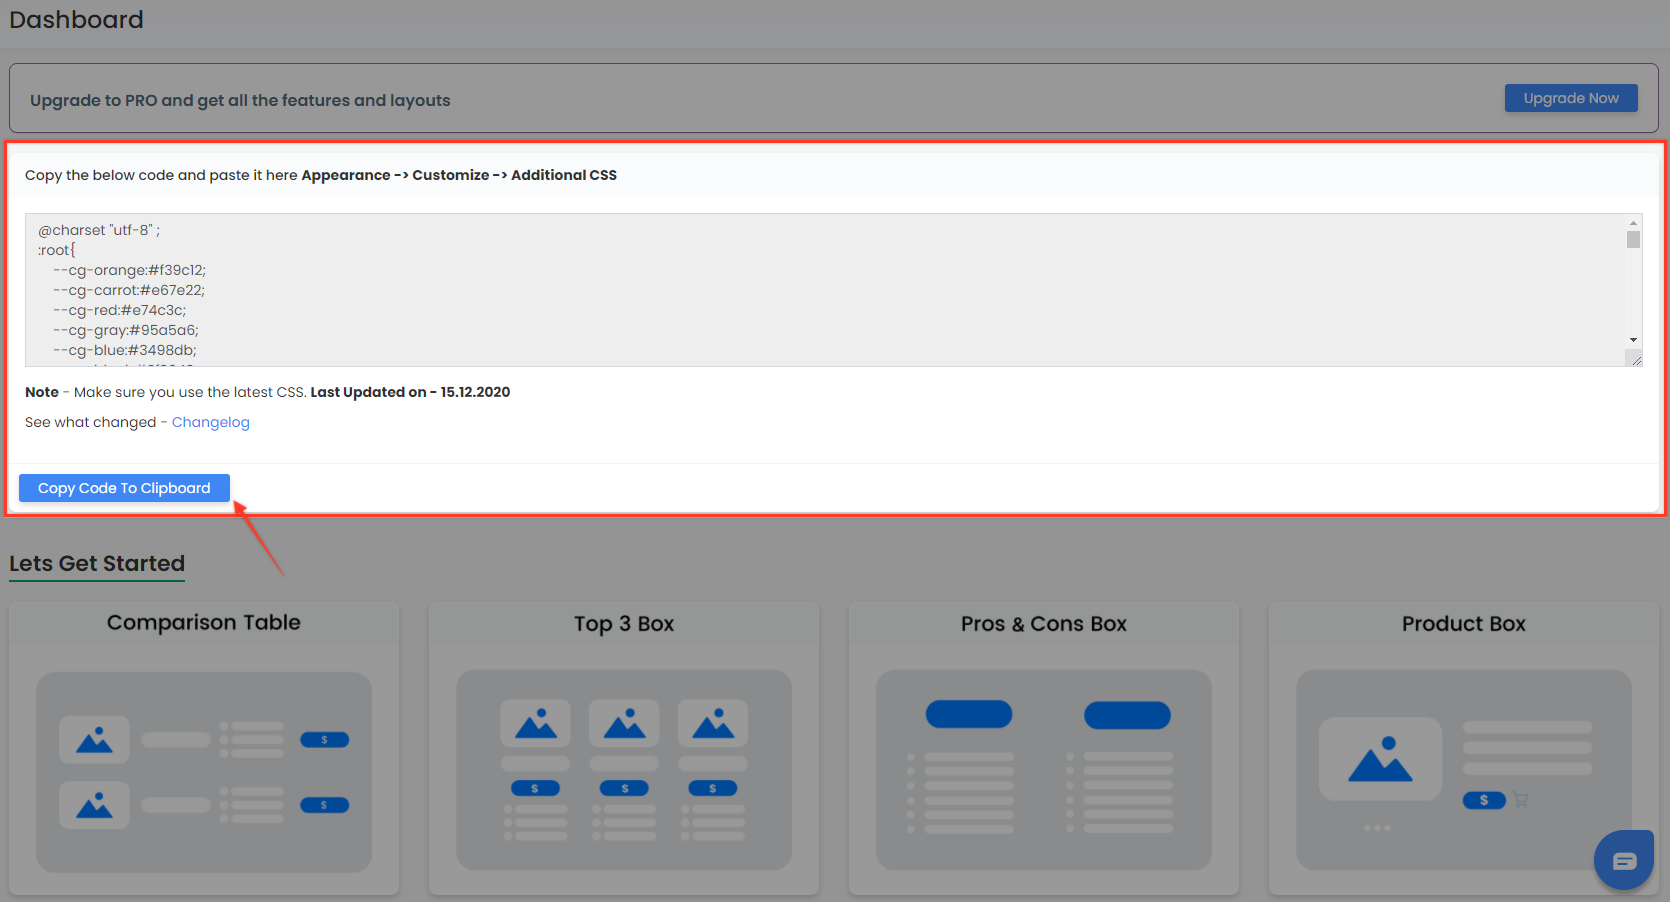This screenshot has width=1670, height=902.
Task: Click the Dashboard page heading
Action: click(x=76, y=20)
